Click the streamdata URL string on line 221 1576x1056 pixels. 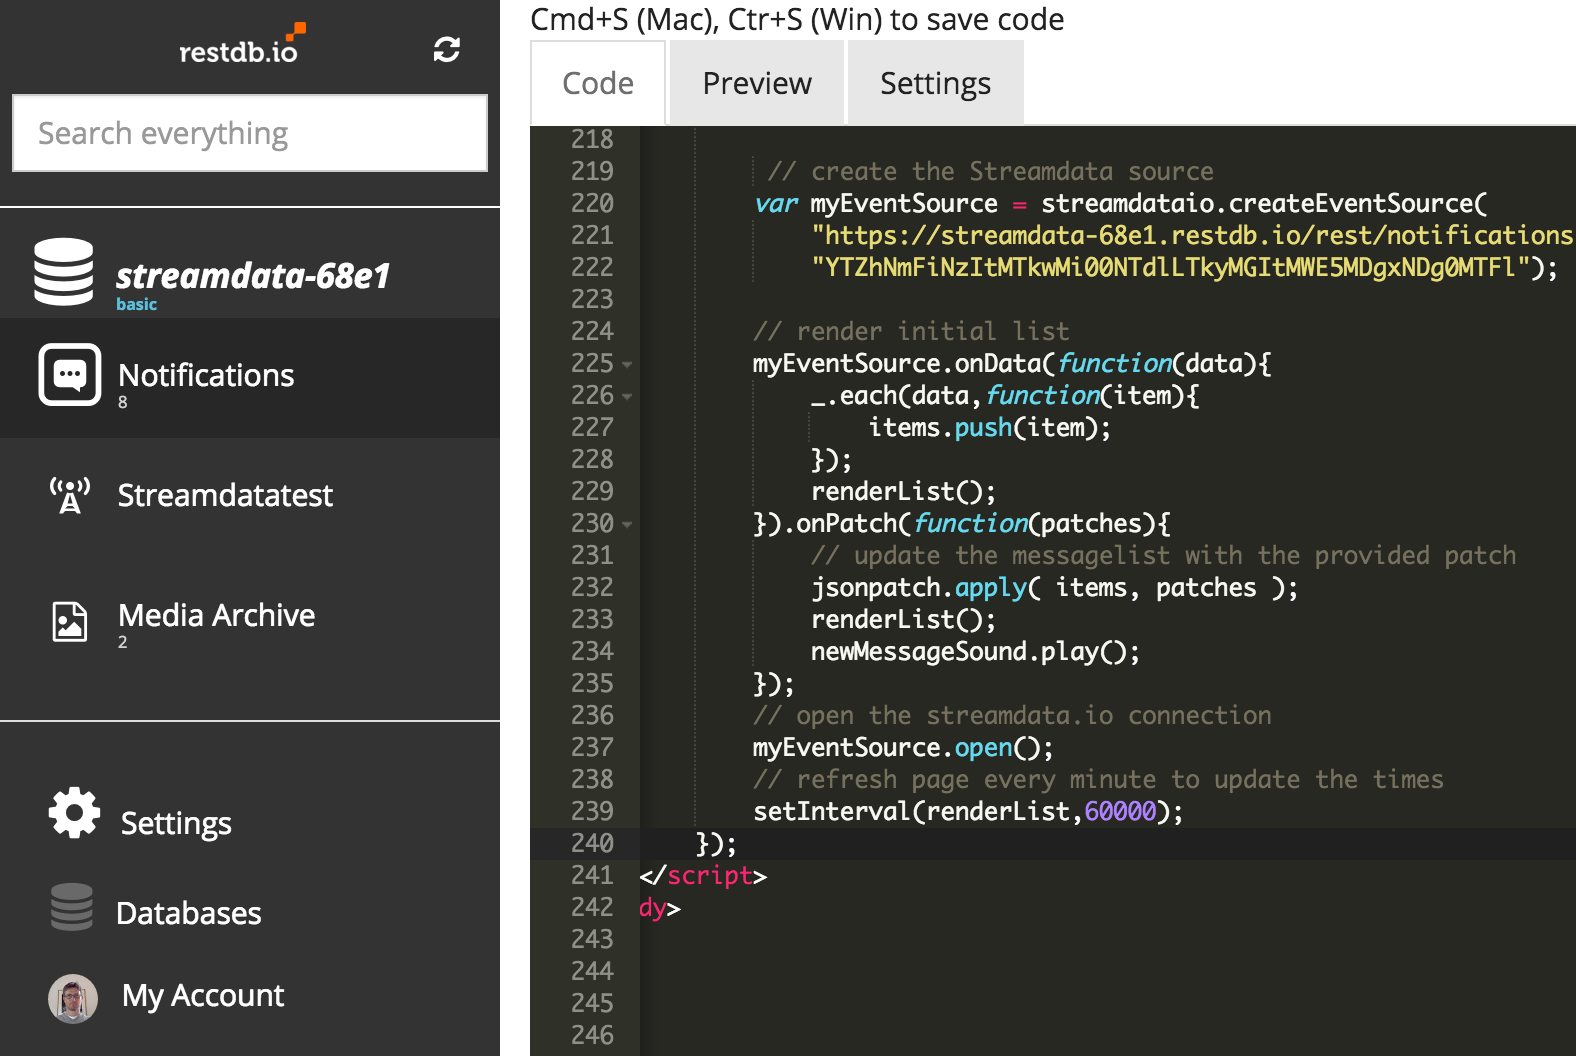pos(1193,235)
